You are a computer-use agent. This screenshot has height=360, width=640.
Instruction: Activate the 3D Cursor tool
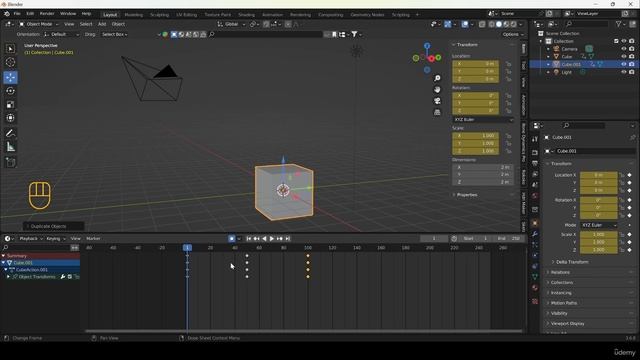point(11,62)
